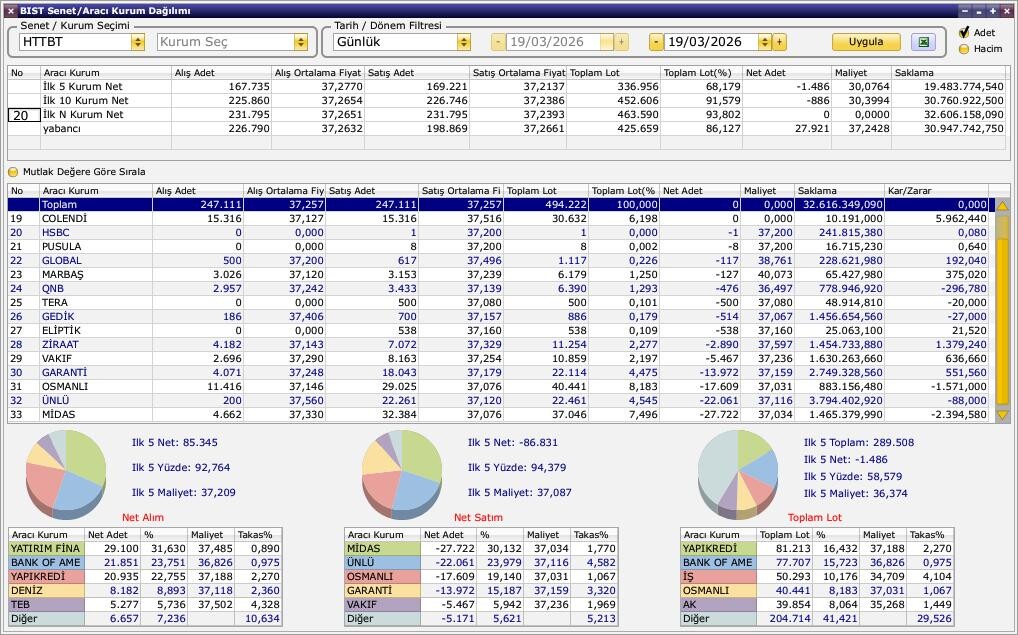
Task: Open the Günlük period dropdown
Action: [x=463, y=42]
